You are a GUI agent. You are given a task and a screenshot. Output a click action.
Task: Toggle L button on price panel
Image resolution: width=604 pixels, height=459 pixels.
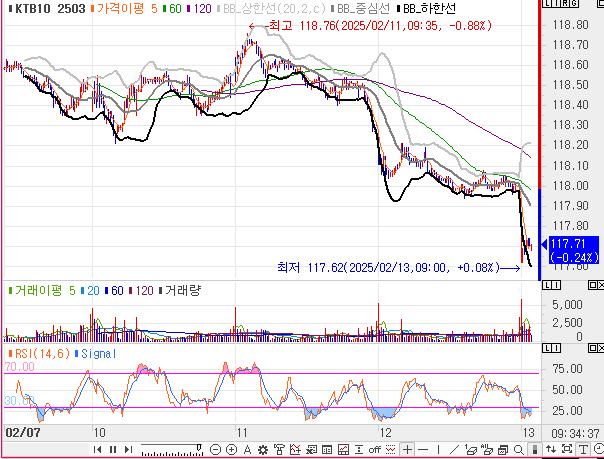(x=547, y=3)
